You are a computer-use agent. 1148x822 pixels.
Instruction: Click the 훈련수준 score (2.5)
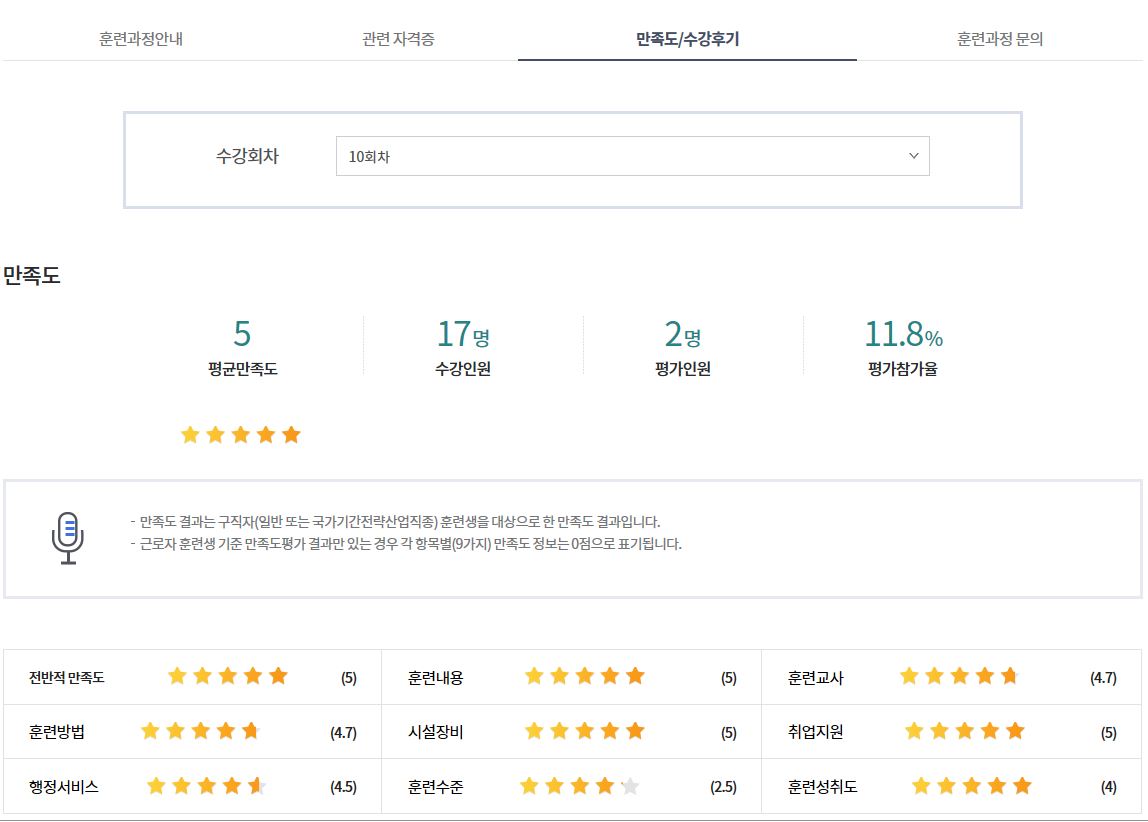click(723, 787)
